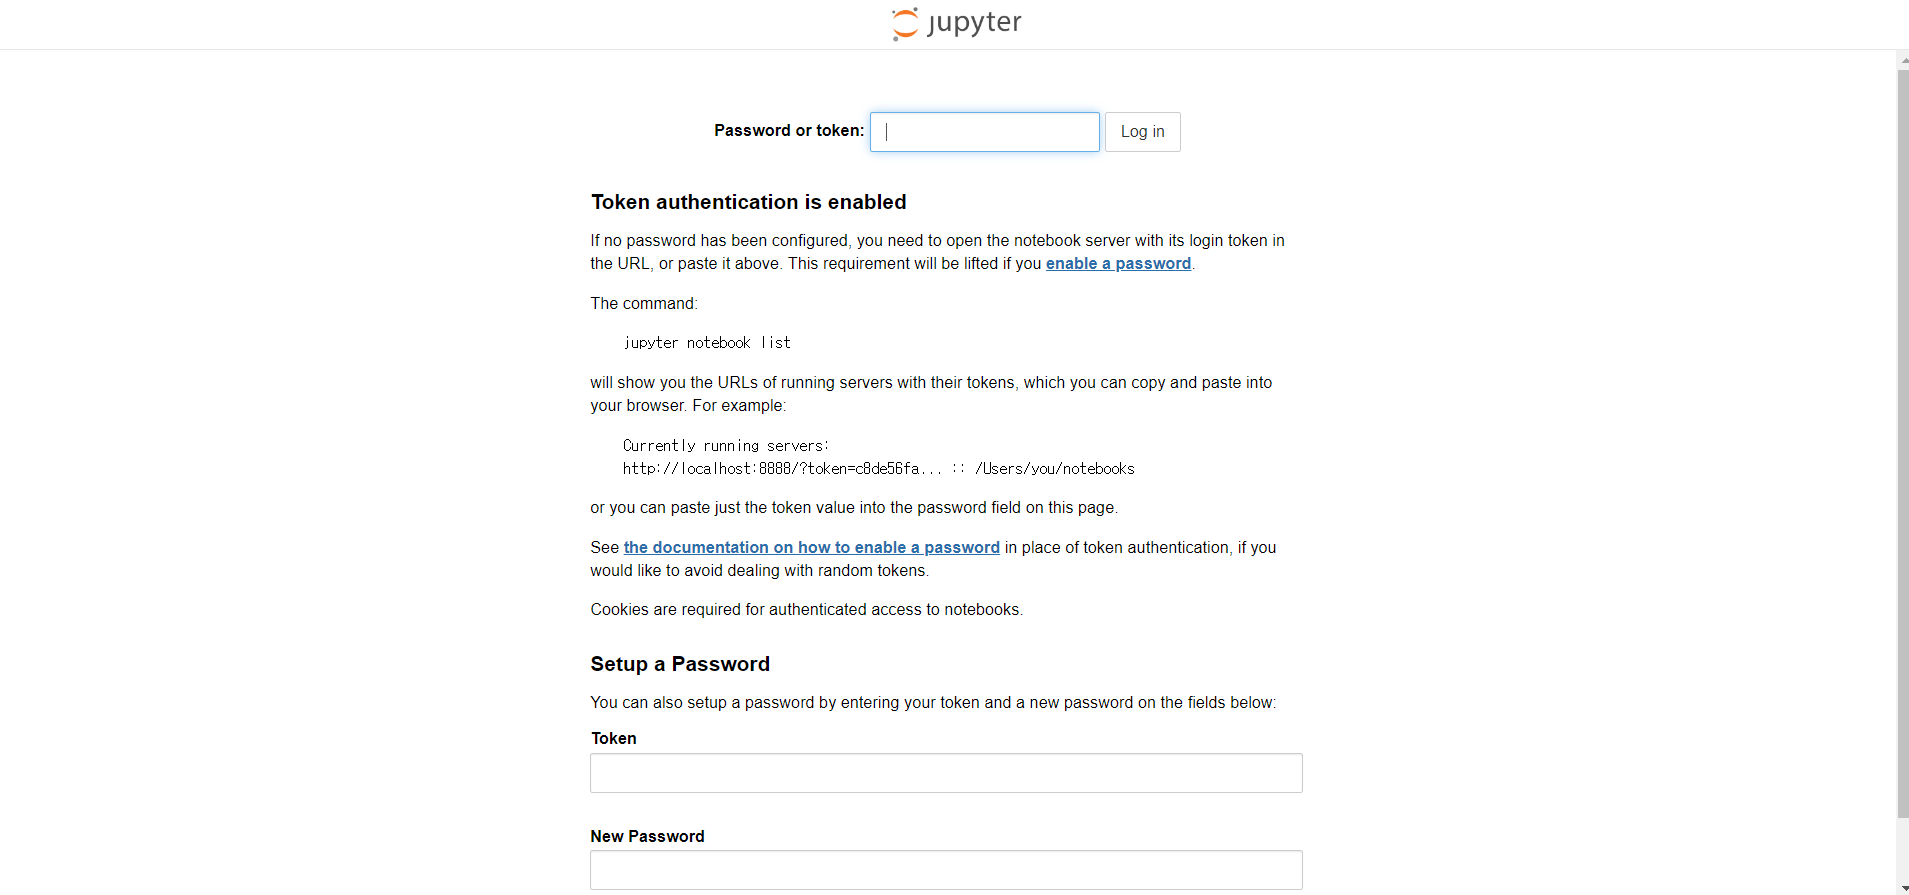Click the 'Token authentication is enabled' heading
1909x895 pixels.
click(x=748, y=202)
